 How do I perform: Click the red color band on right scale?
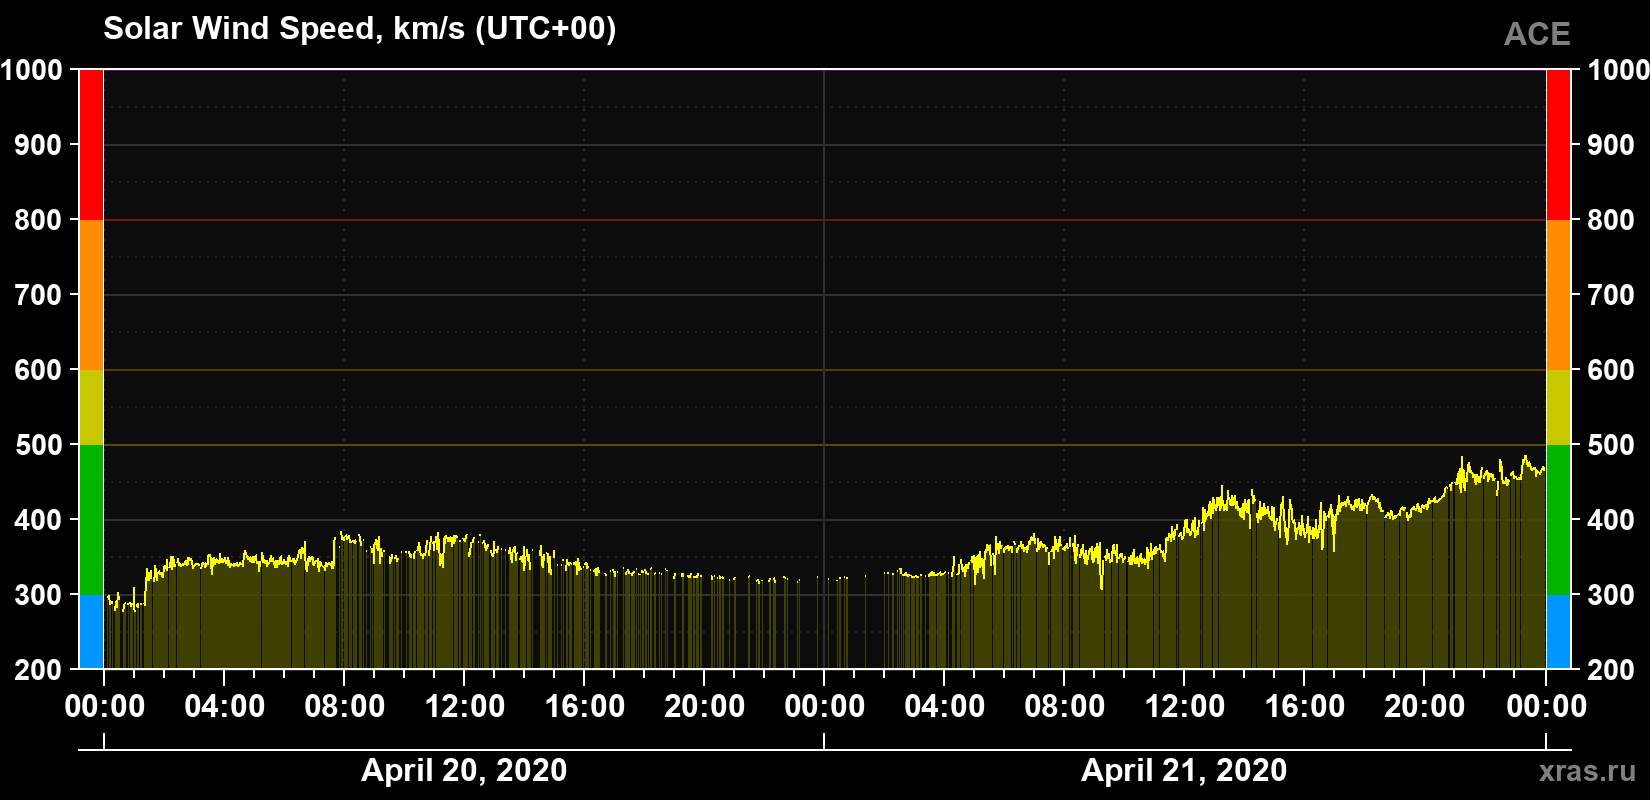(x=1558, y=145)
